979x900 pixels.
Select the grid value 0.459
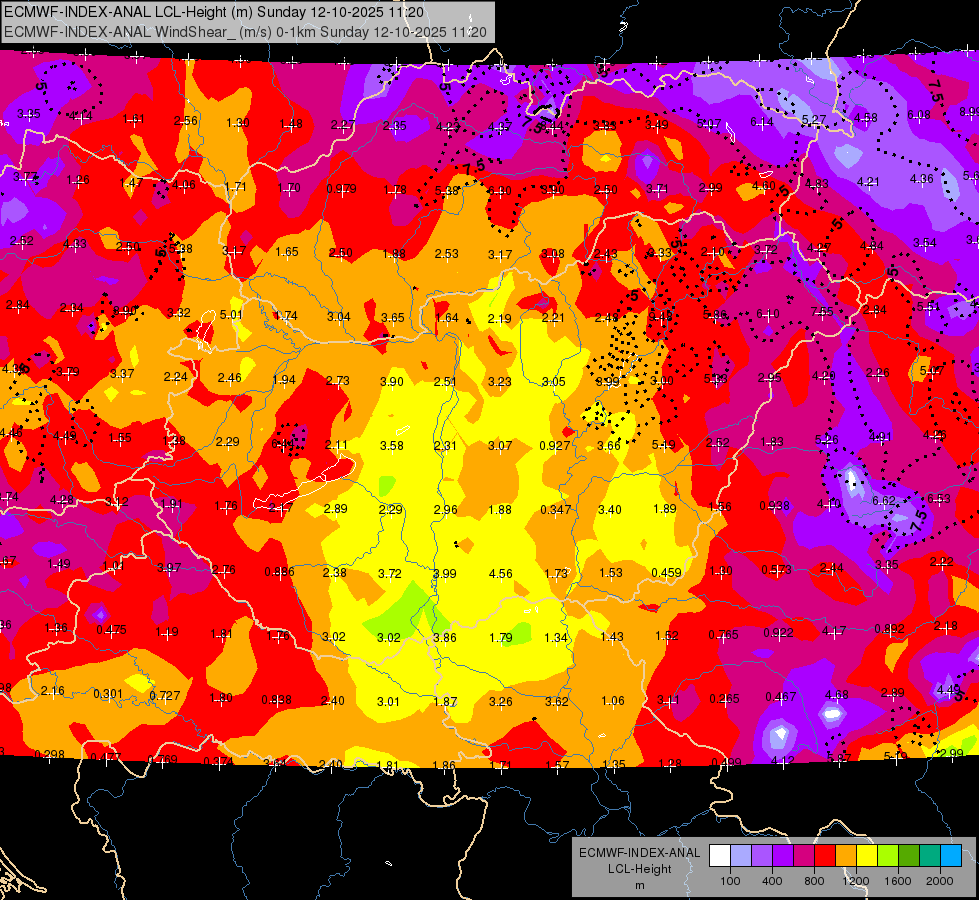pyautogui.click(x=666, y=573)
